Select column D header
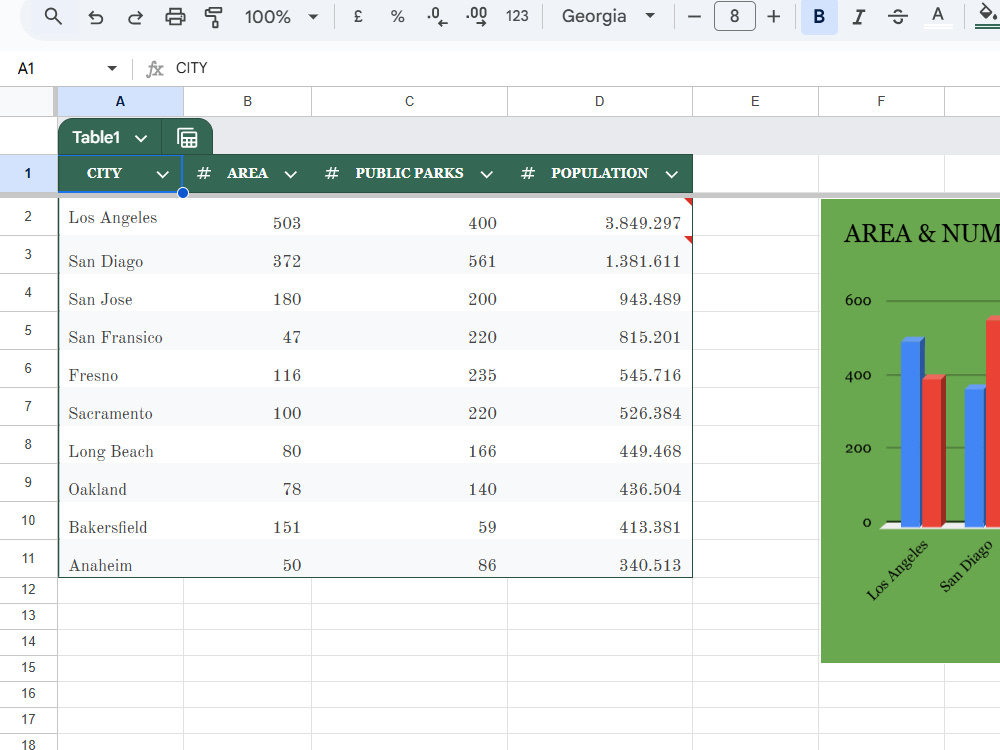Viewport: 1000px width, 750px height. click(599, 101)
